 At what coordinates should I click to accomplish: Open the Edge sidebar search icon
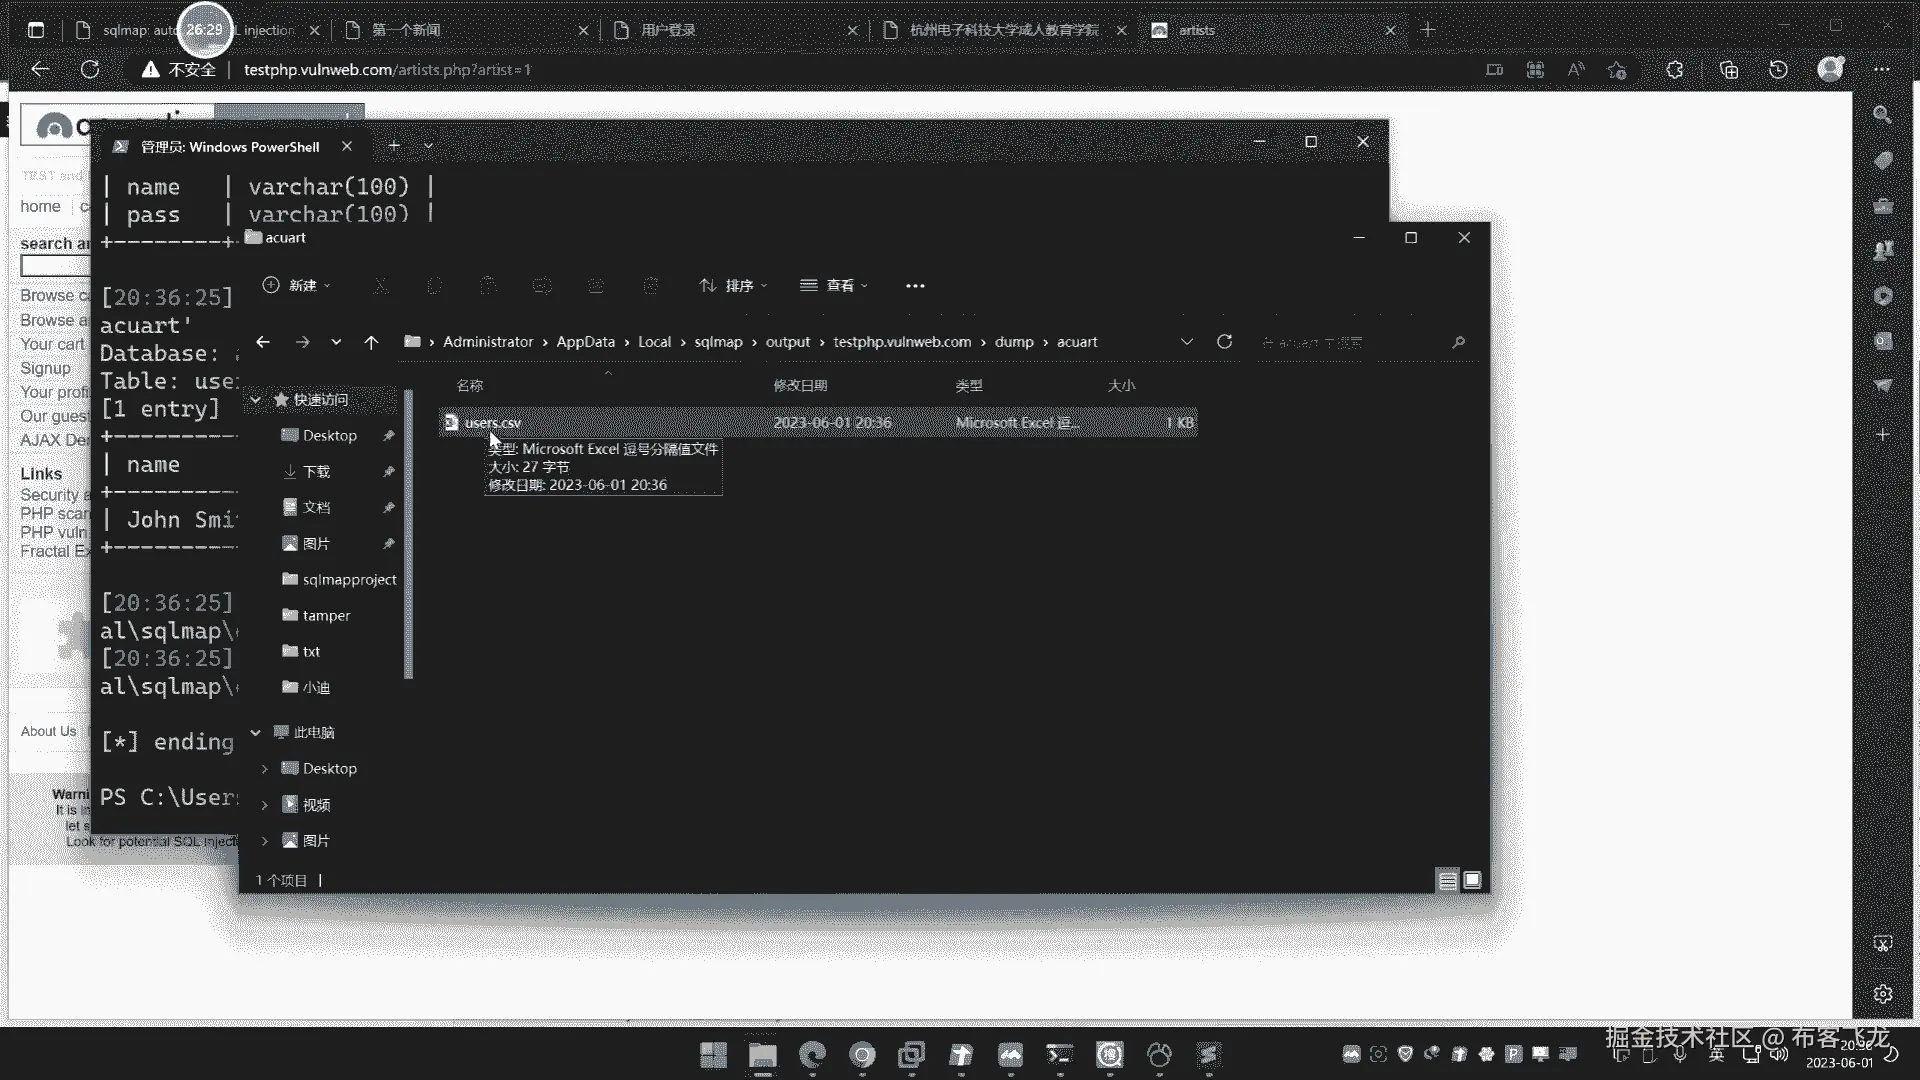pos(1882,115)
